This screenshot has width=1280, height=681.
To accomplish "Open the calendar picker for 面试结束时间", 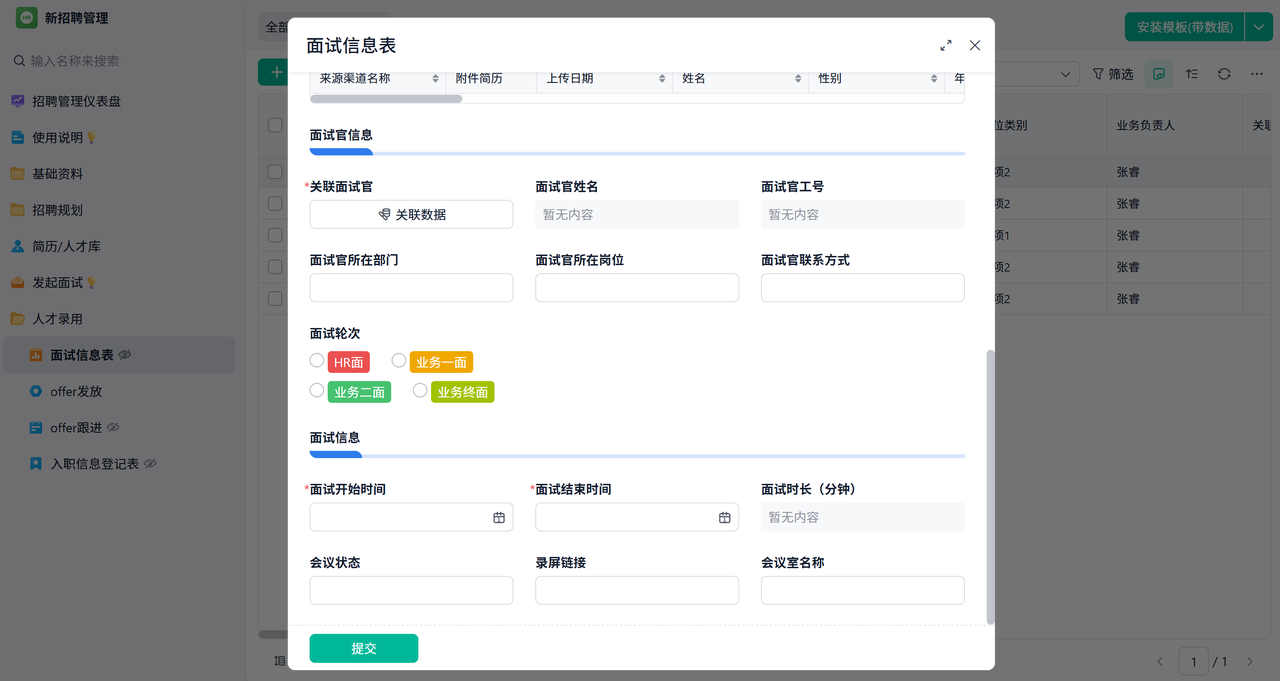I will 725,517.
